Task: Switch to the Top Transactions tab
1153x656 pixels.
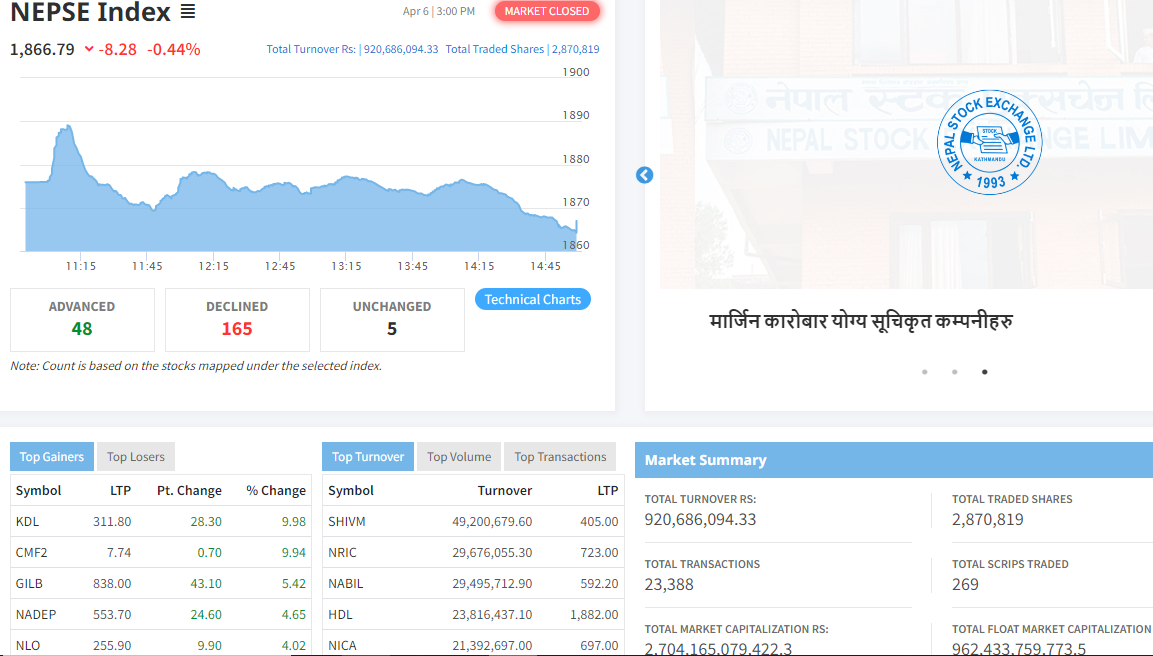Action: pyautogui.click(x=560, y=457)
